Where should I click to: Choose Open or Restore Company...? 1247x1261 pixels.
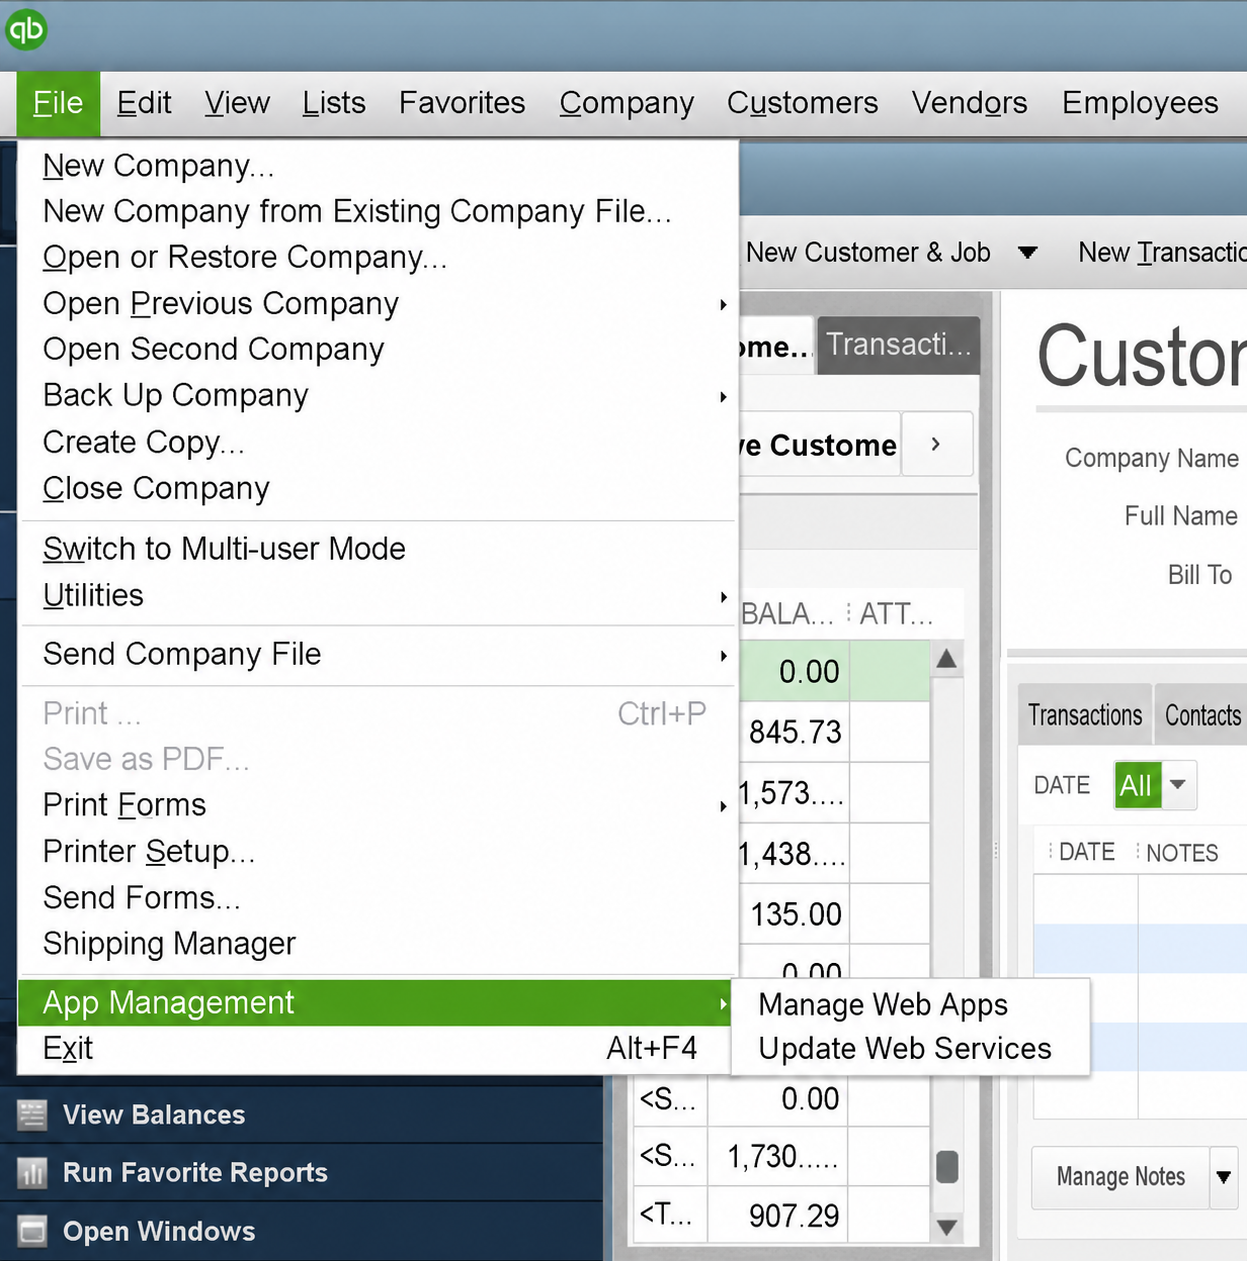coord(378,258)
